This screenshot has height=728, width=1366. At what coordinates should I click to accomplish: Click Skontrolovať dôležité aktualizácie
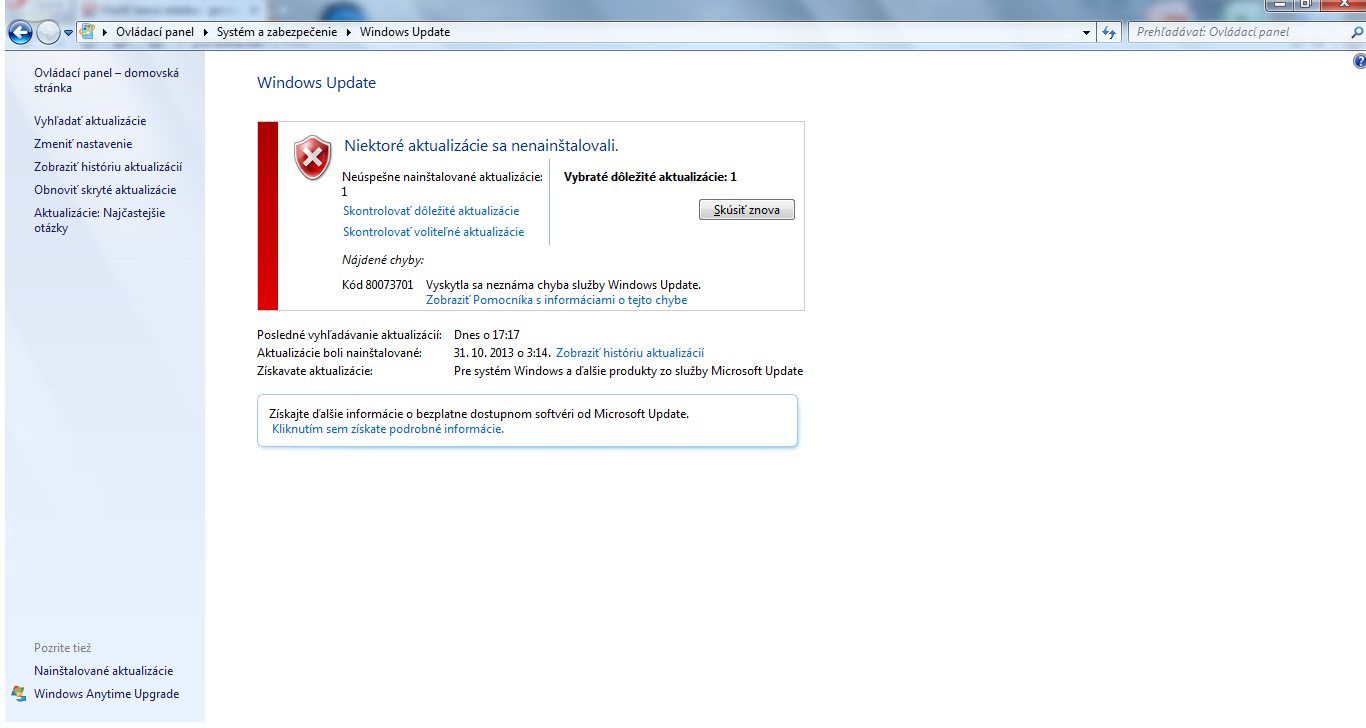tap(431, 211)
